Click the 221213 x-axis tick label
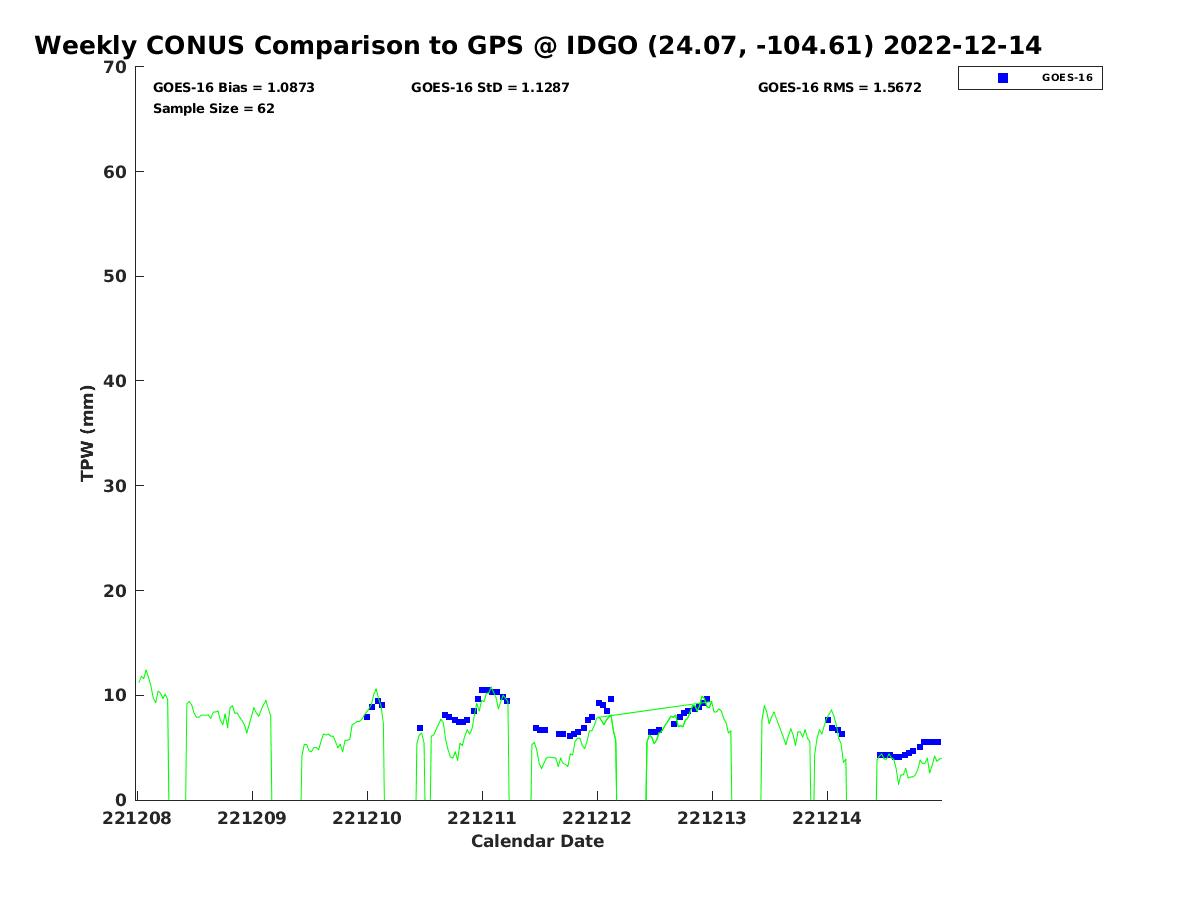 (x=712, y=818)
